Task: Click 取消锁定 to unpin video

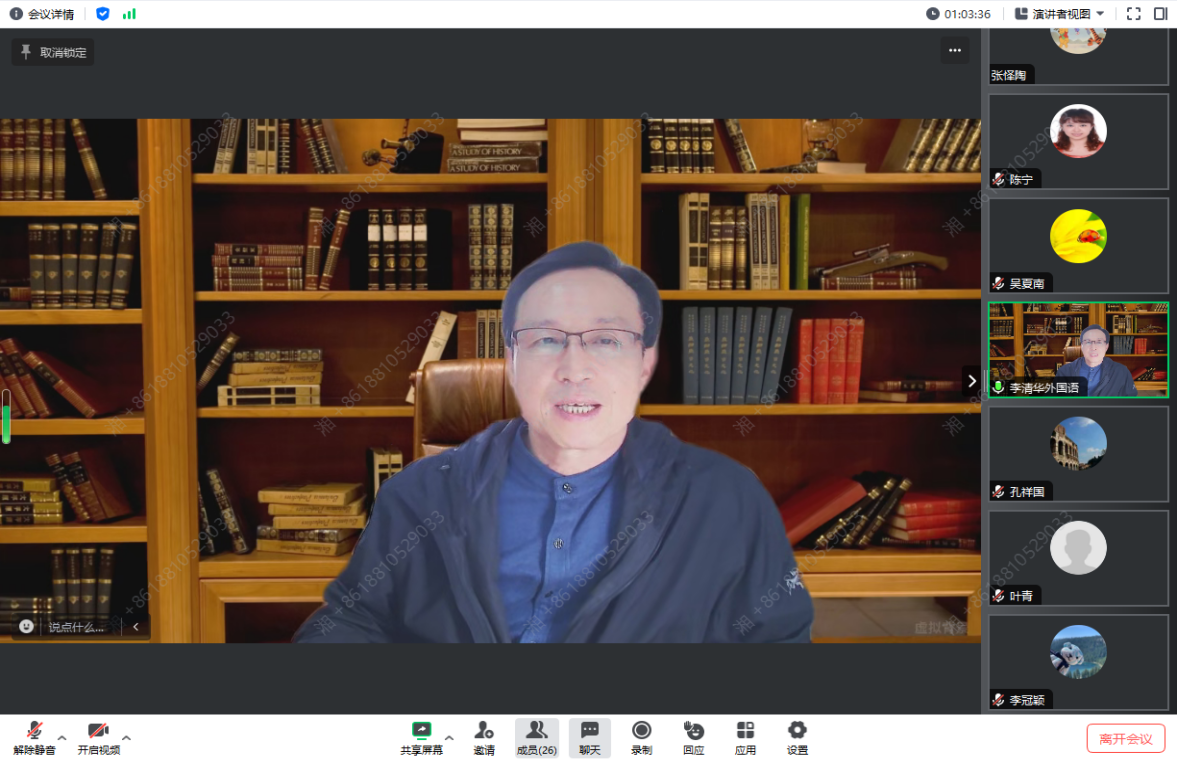Action: (54, 53)
